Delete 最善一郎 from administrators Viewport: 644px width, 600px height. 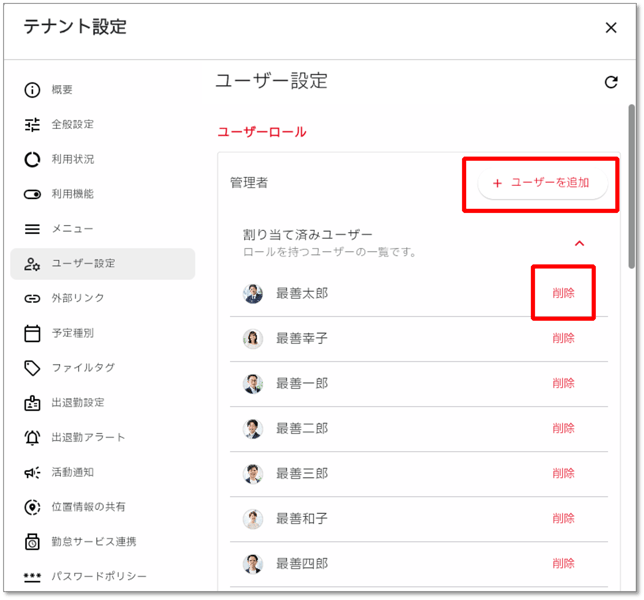click(563, 384)
